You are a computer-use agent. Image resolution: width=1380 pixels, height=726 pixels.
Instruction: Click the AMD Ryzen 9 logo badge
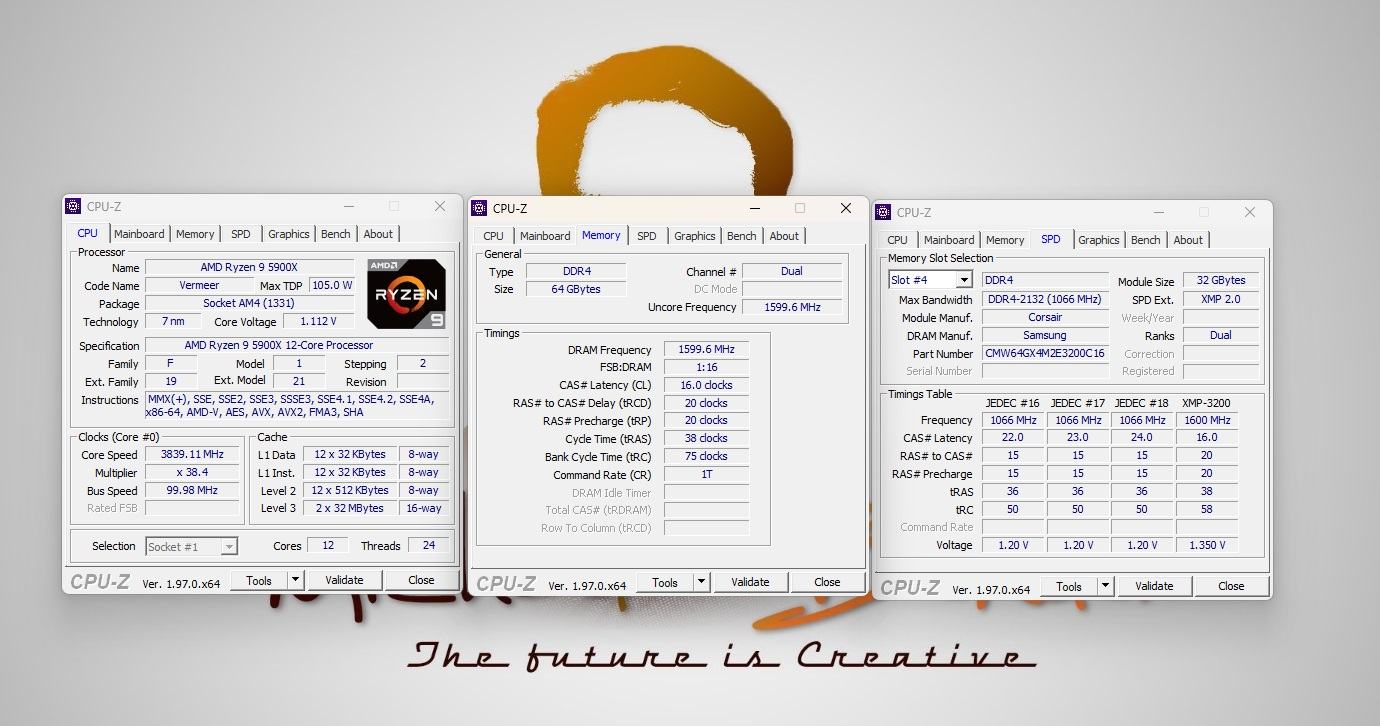tap(406, 294)
